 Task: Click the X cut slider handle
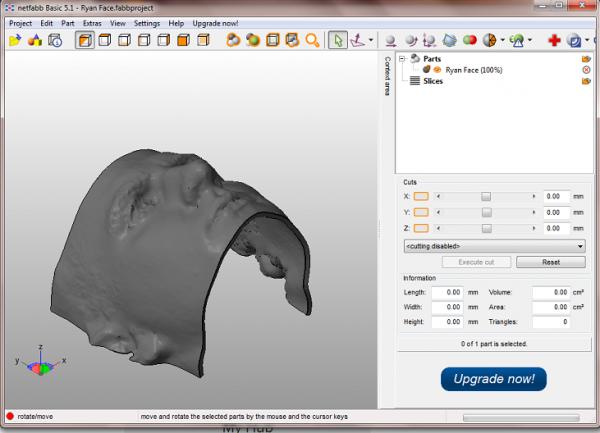point(486,196)
